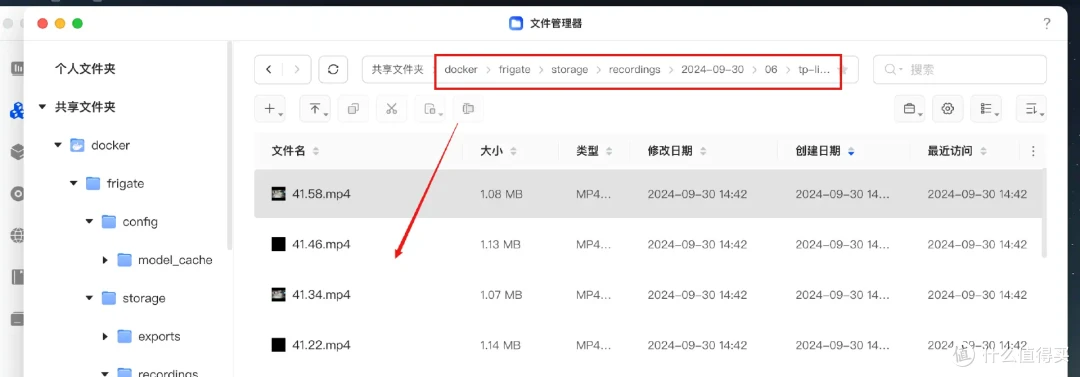Click the yellow minimize window button
The width and height of the screenshot is (1080, 377).
tap(60, 23)
